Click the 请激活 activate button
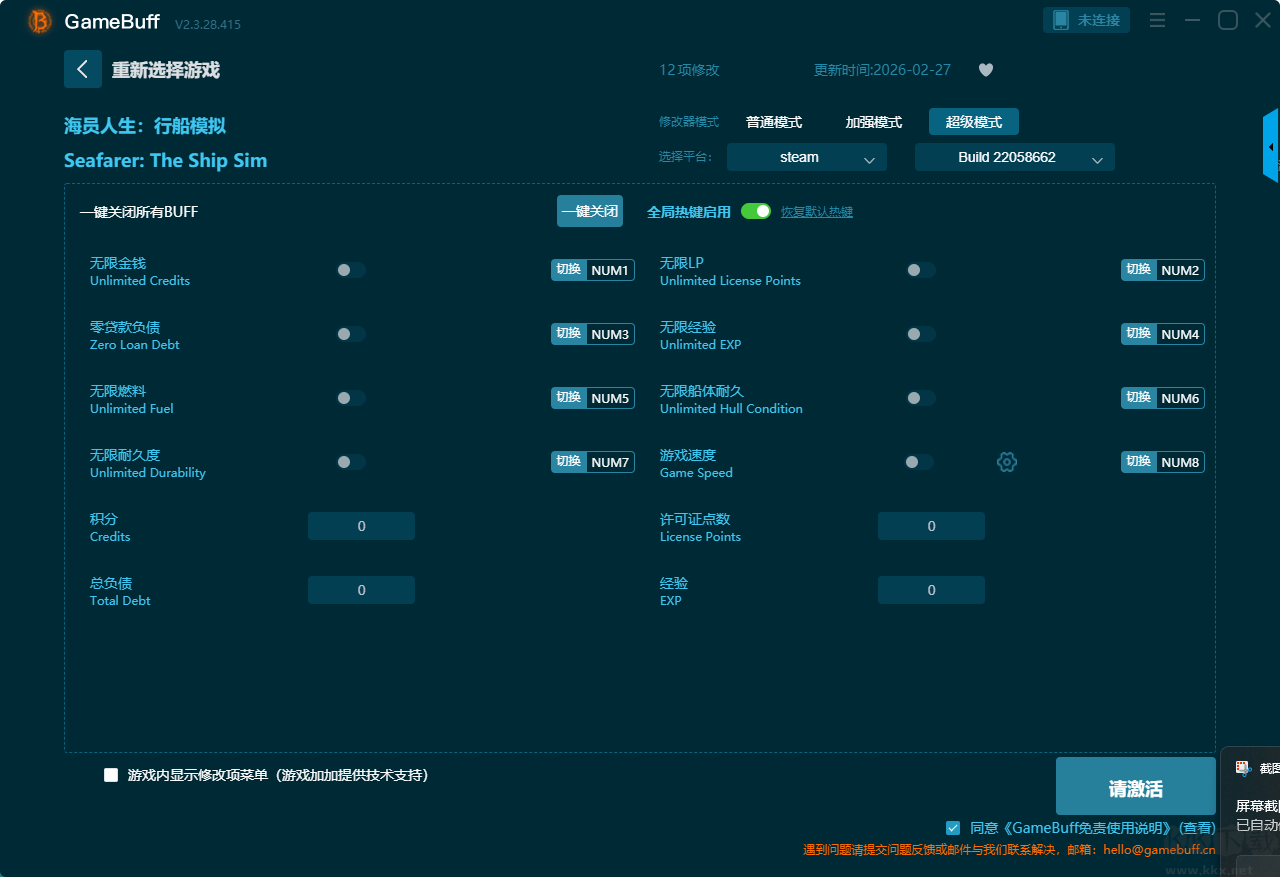 click(1136, 786)
